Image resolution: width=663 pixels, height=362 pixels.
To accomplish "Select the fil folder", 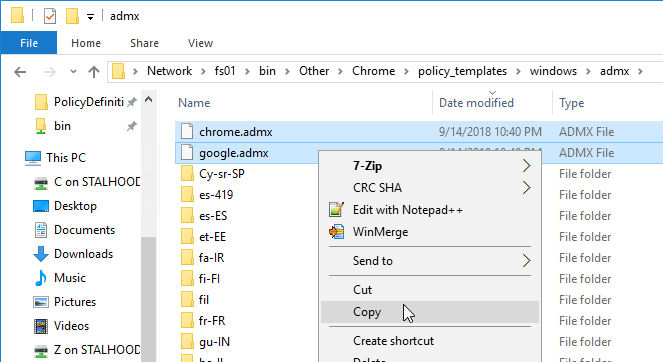I will point(204,300).
